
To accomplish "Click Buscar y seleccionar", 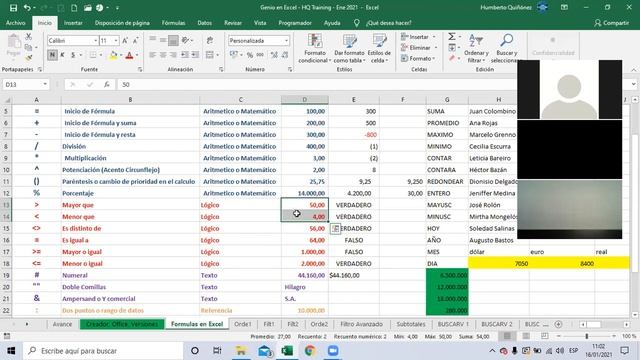I will (506, 48).
